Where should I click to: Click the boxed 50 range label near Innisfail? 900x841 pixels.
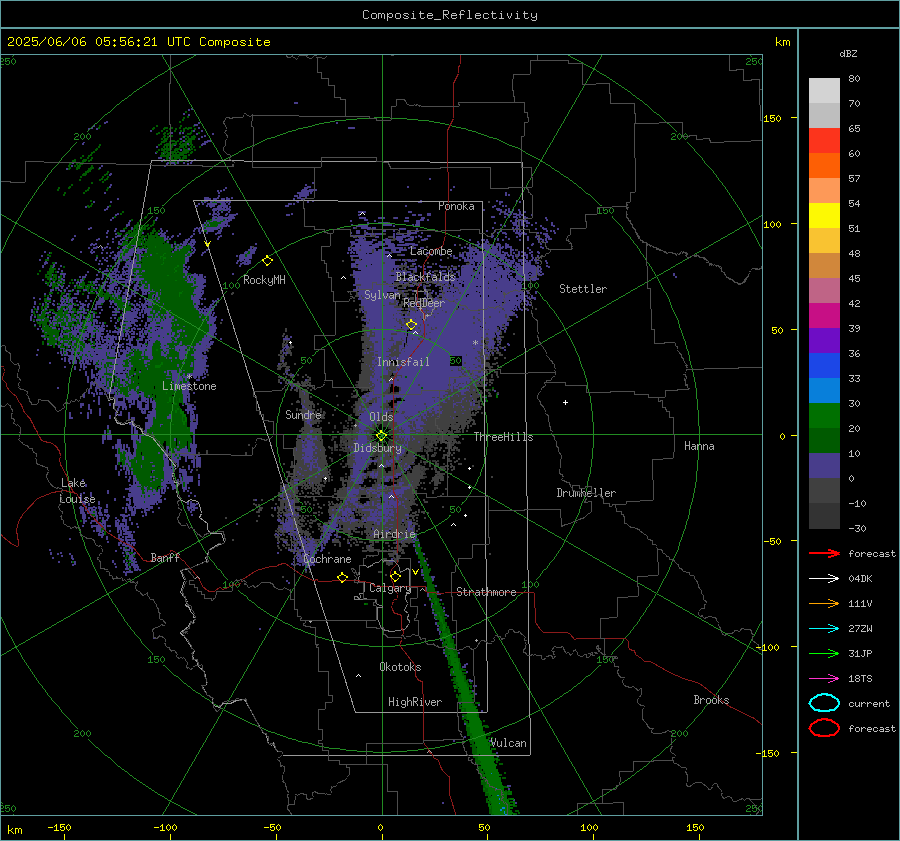[456, 361]
